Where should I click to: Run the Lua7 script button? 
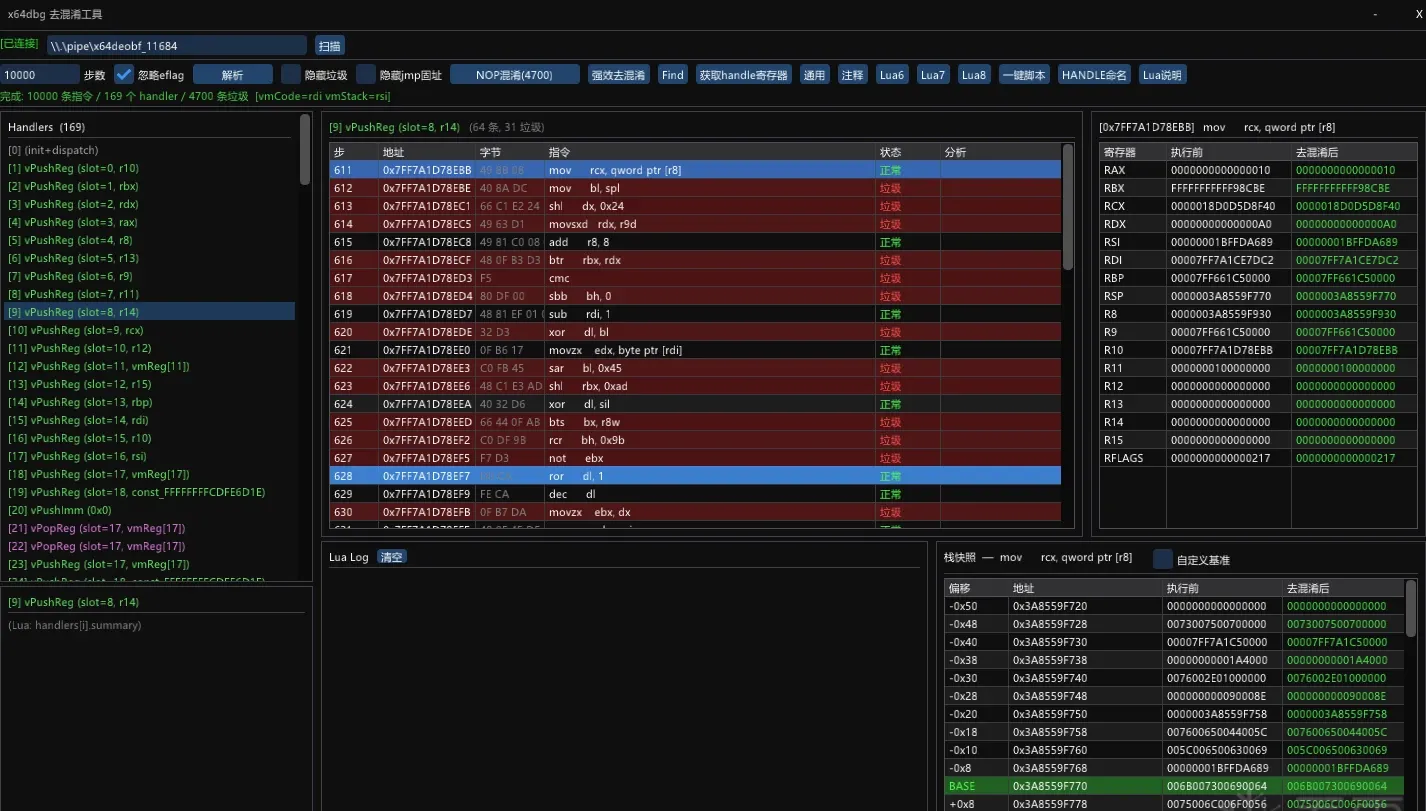[932, 74]
